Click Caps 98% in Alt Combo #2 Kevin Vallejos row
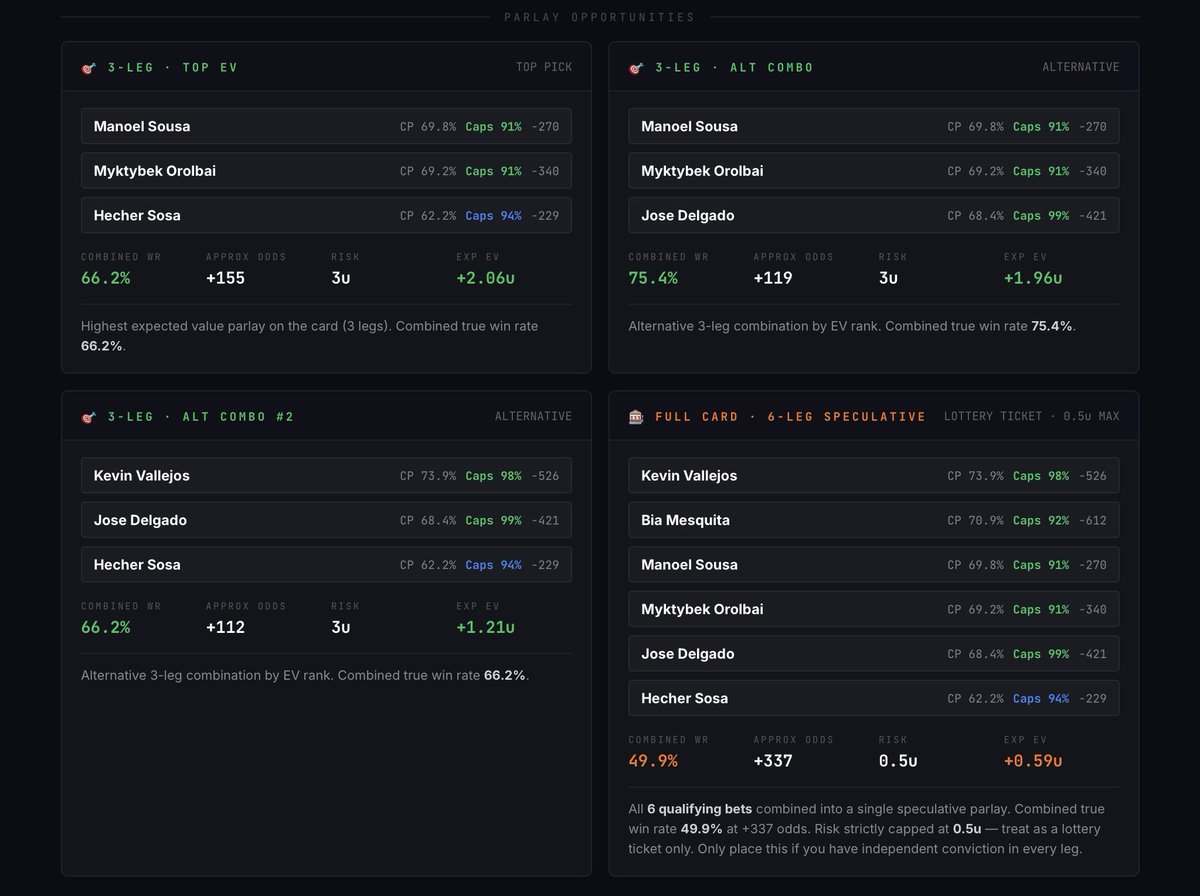 (493, 476)
